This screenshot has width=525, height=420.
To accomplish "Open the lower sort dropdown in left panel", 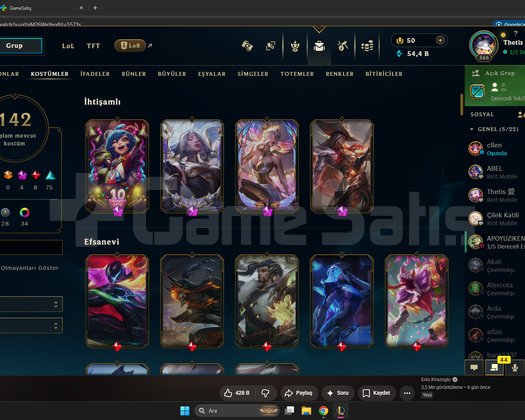I will click(x=31, y=325).
